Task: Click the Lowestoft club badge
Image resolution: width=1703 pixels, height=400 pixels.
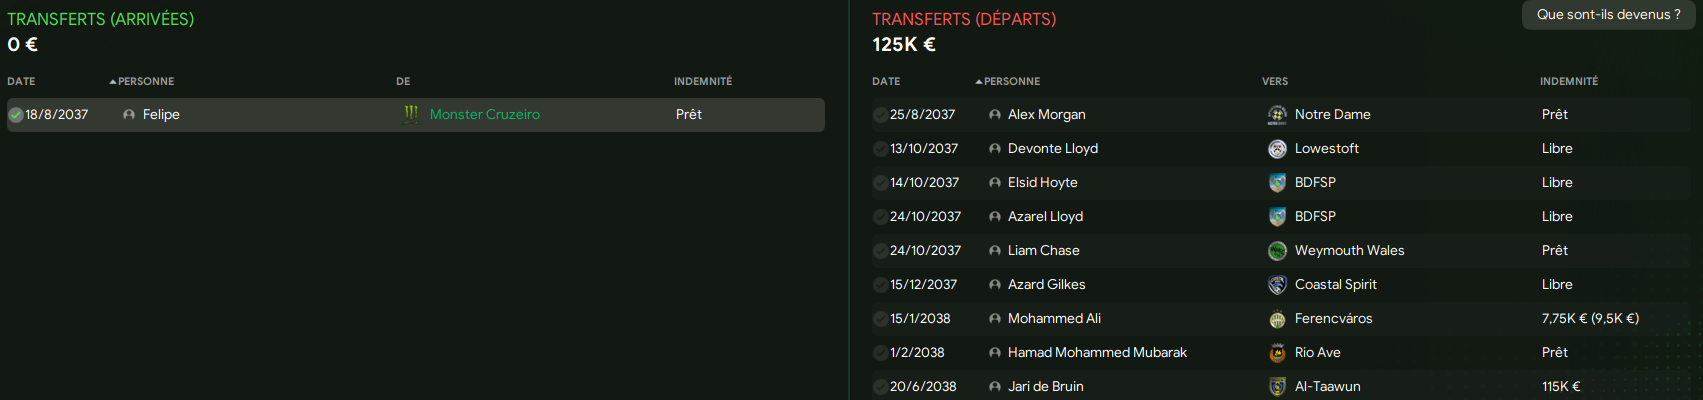Action: [x=1277, y=149]
